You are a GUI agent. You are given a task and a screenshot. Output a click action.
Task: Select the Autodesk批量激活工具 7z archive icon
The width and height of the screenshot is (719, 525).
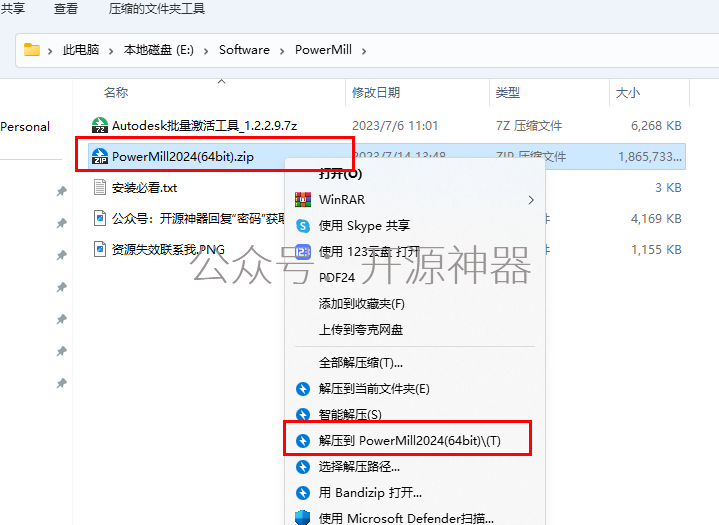100,125
